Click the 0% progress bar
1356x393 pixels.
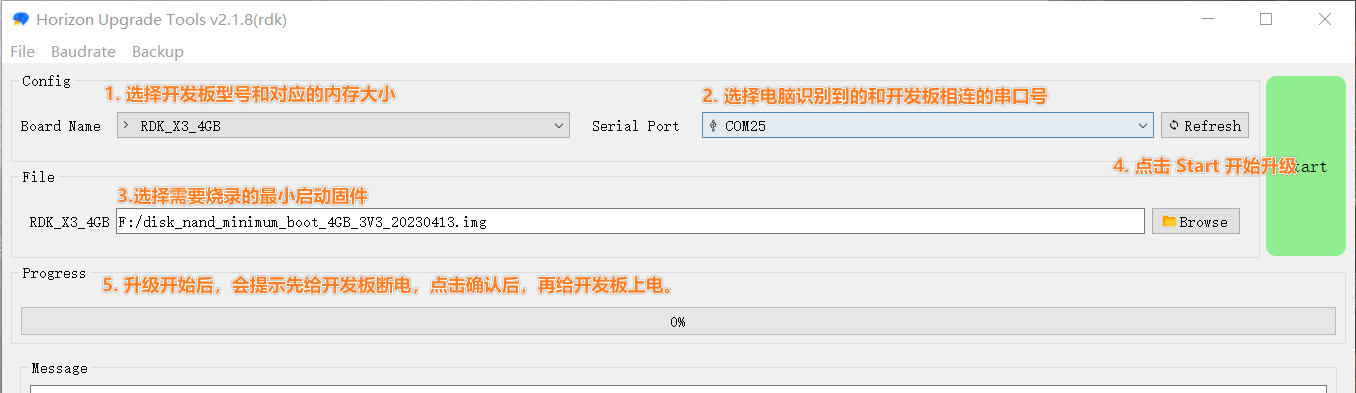pyautogui.click(x=678, y=322)
